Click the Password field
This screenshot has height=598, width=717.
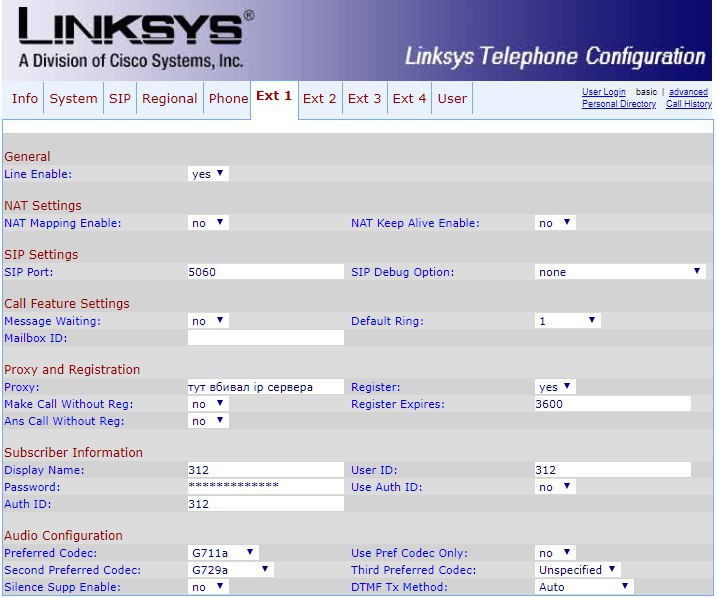[266, 486]
